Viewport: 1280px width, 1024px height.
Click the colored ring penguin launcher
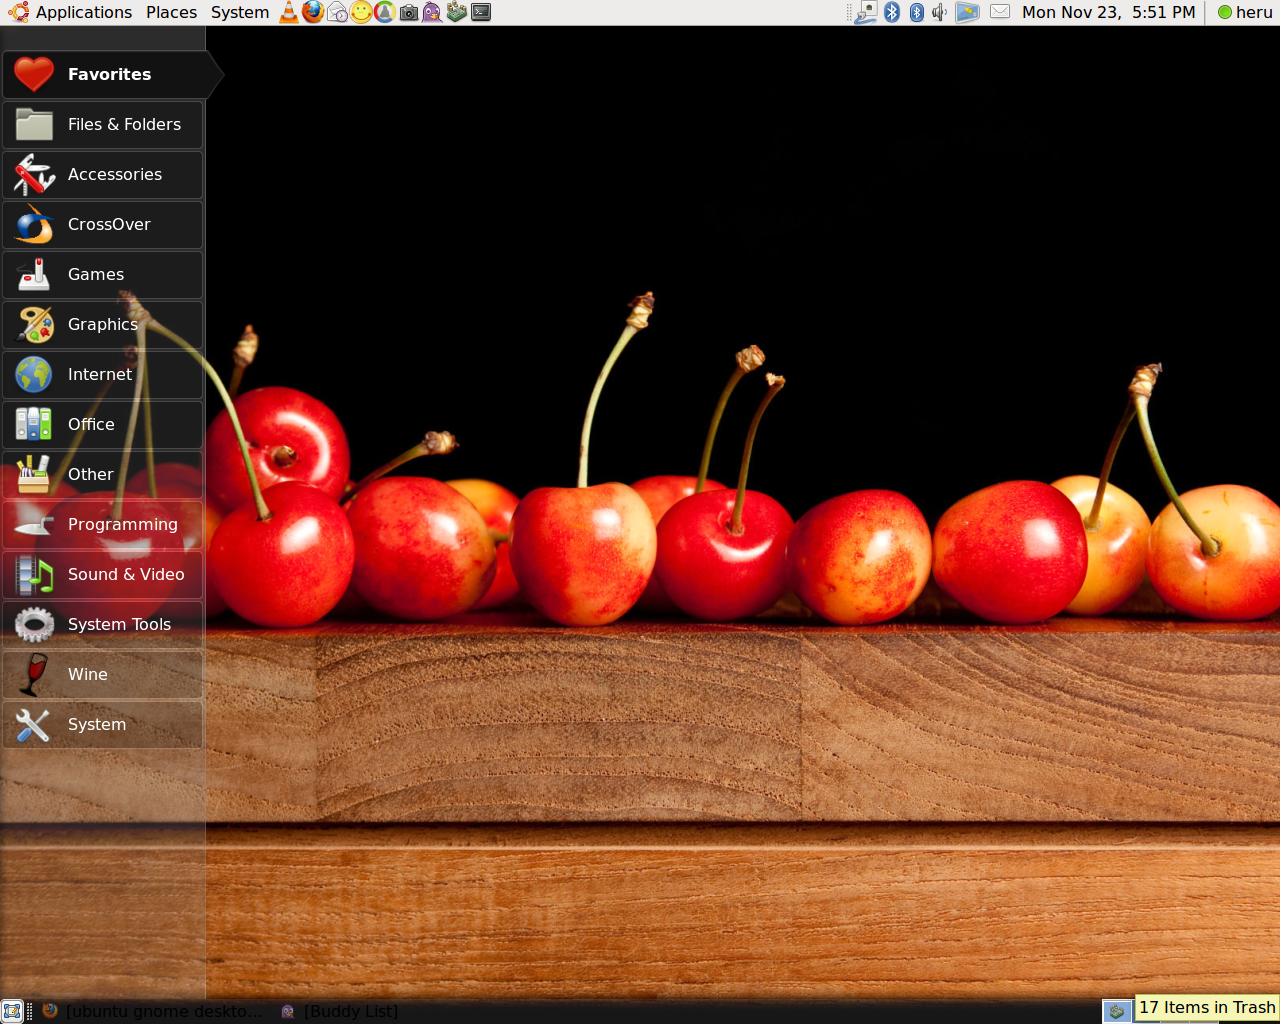point(385,12)
